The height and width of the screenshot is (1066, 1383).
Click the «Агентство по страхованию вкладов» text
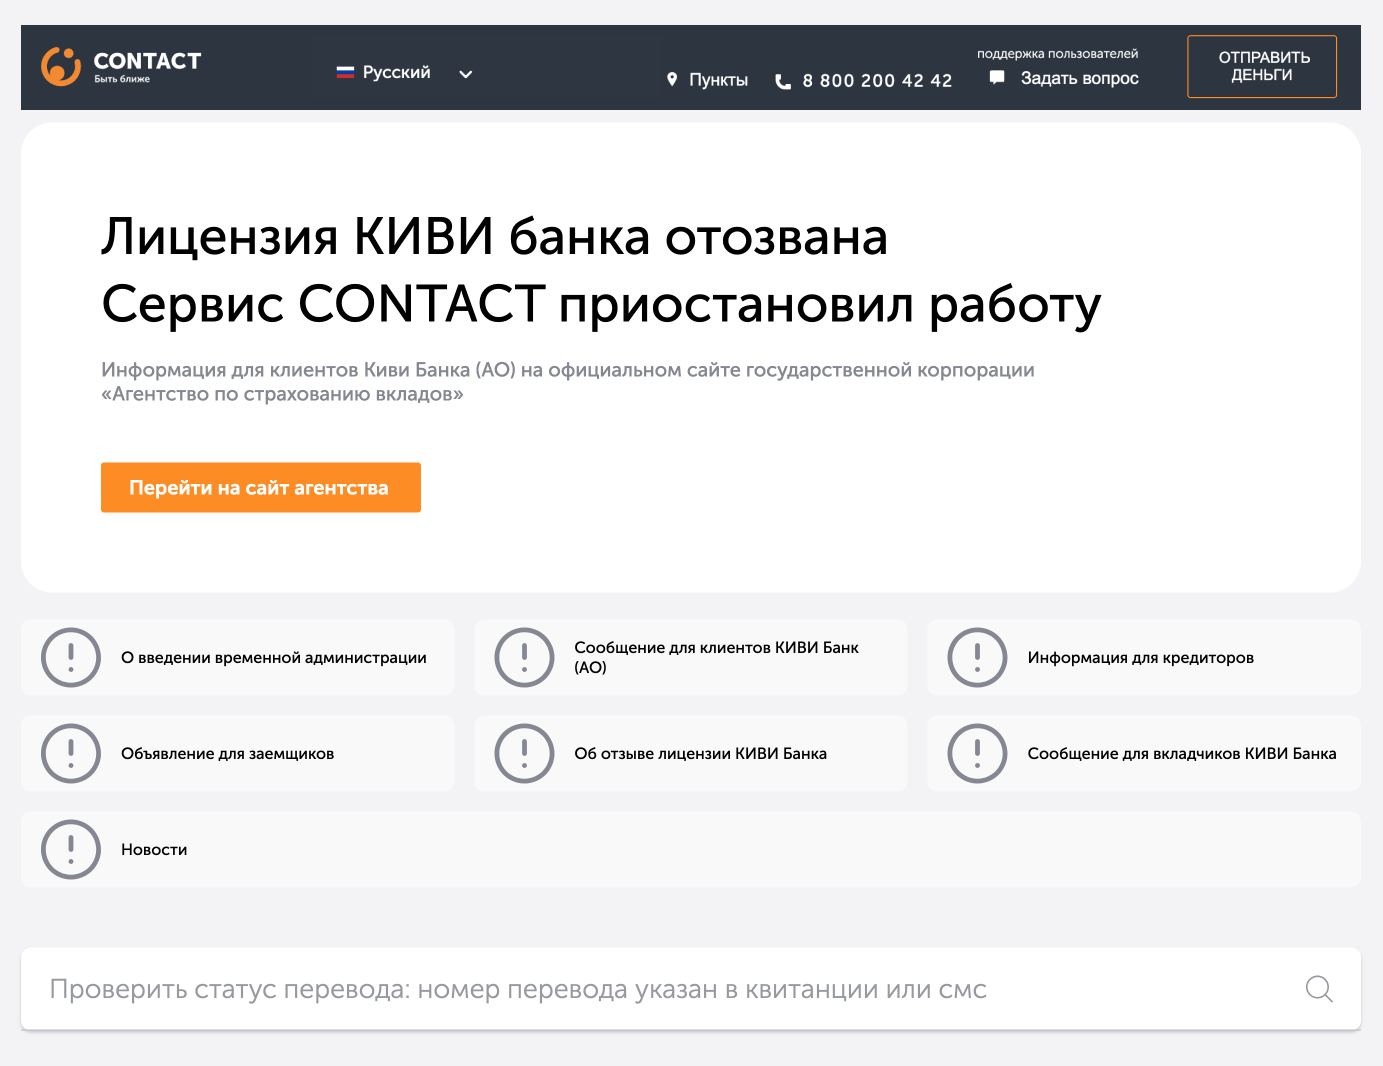point(282,394)
